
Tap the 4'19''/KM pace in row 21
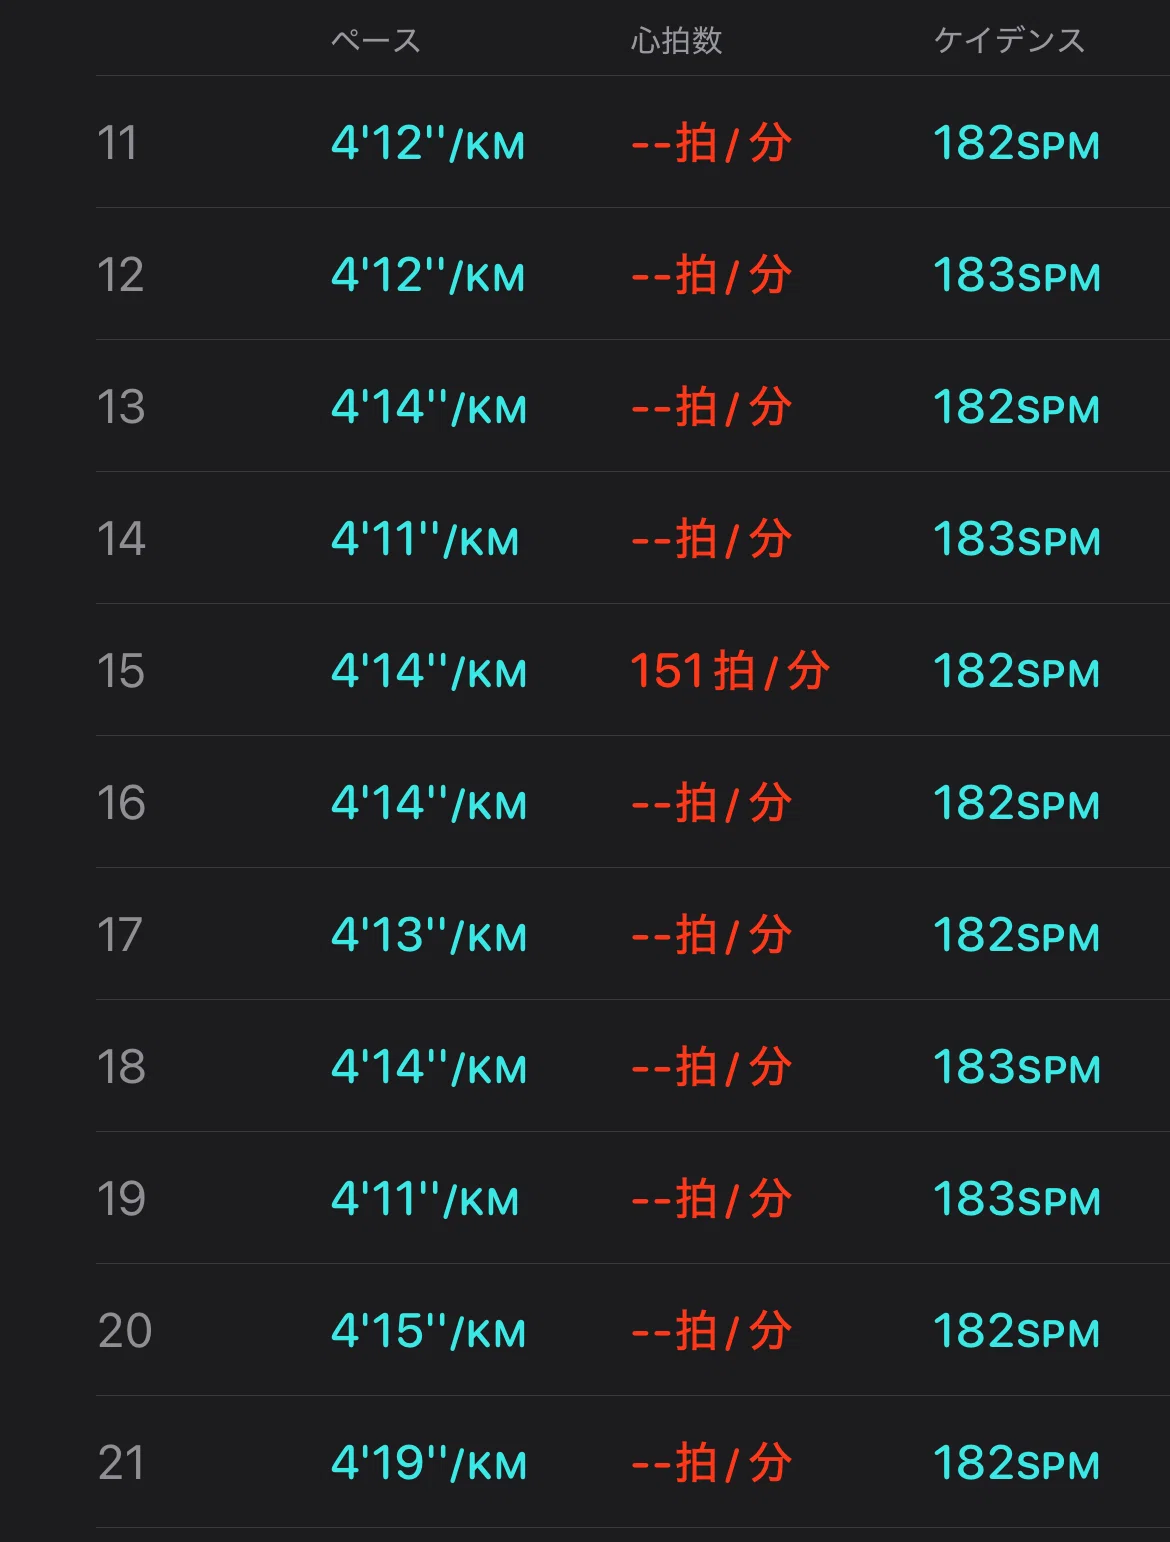429,1463
